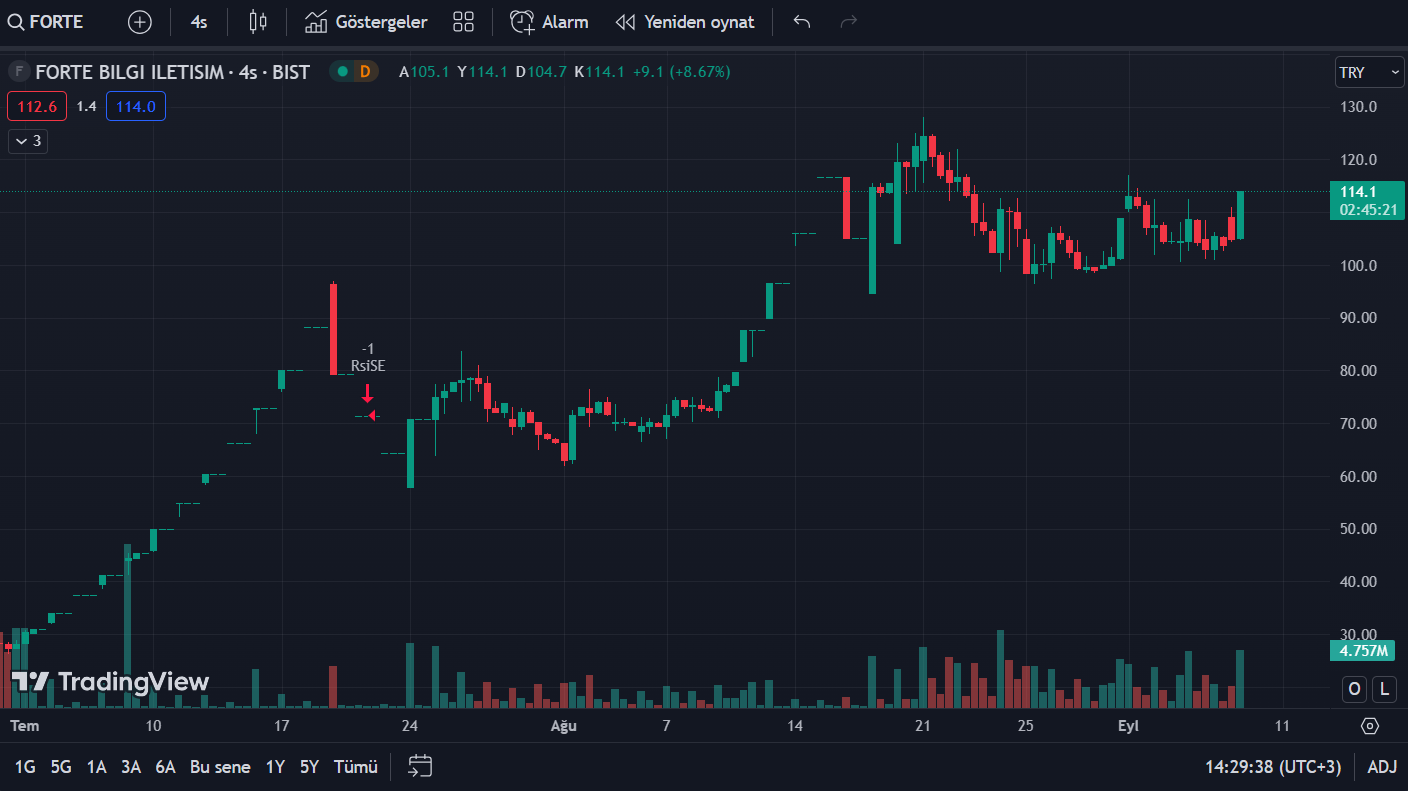
Task: Open symbol search for FORTE
Action: point(46,22)
